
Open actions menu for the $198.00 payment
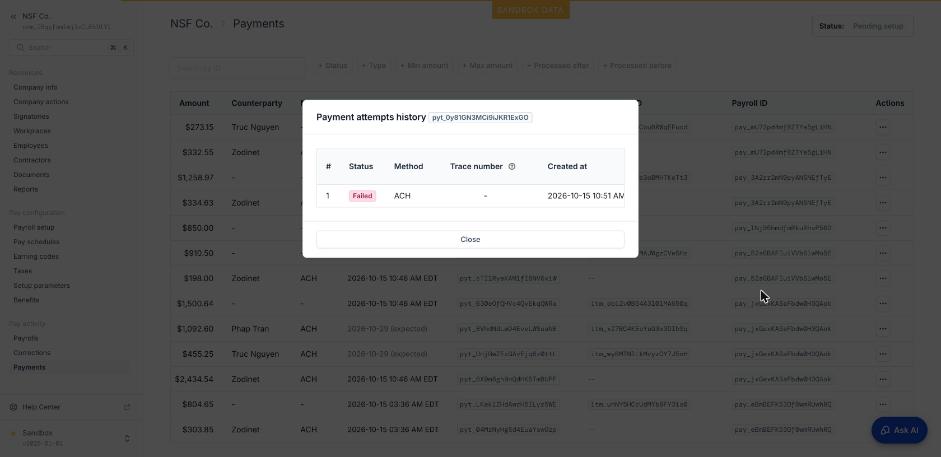point(883,278)
